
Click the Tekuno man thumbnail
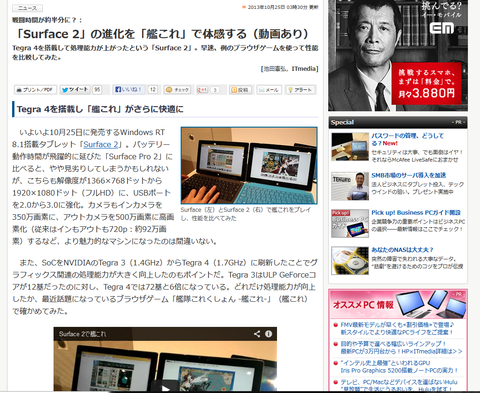(350, 186)
